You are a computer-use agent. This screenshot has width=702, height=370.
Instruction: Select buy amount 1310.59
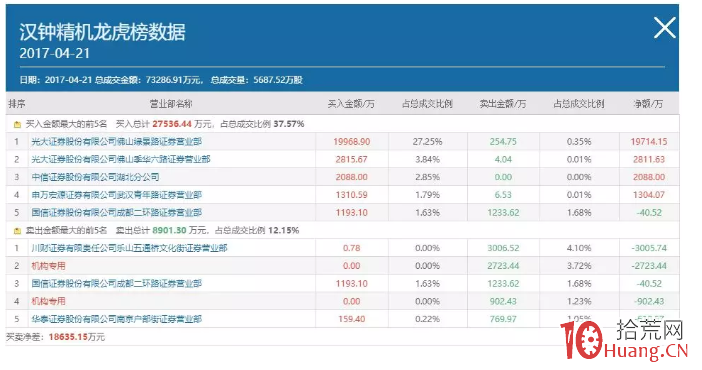[x=351, y=195]
